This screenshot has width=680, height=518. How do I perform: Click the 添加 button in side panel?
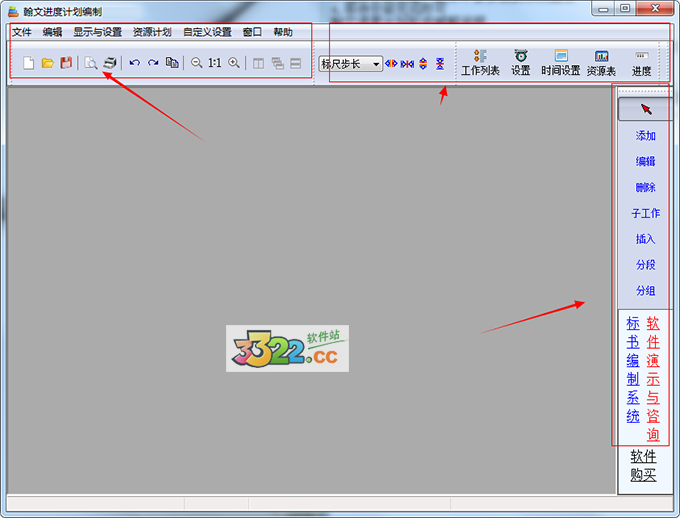pos(645,136)
